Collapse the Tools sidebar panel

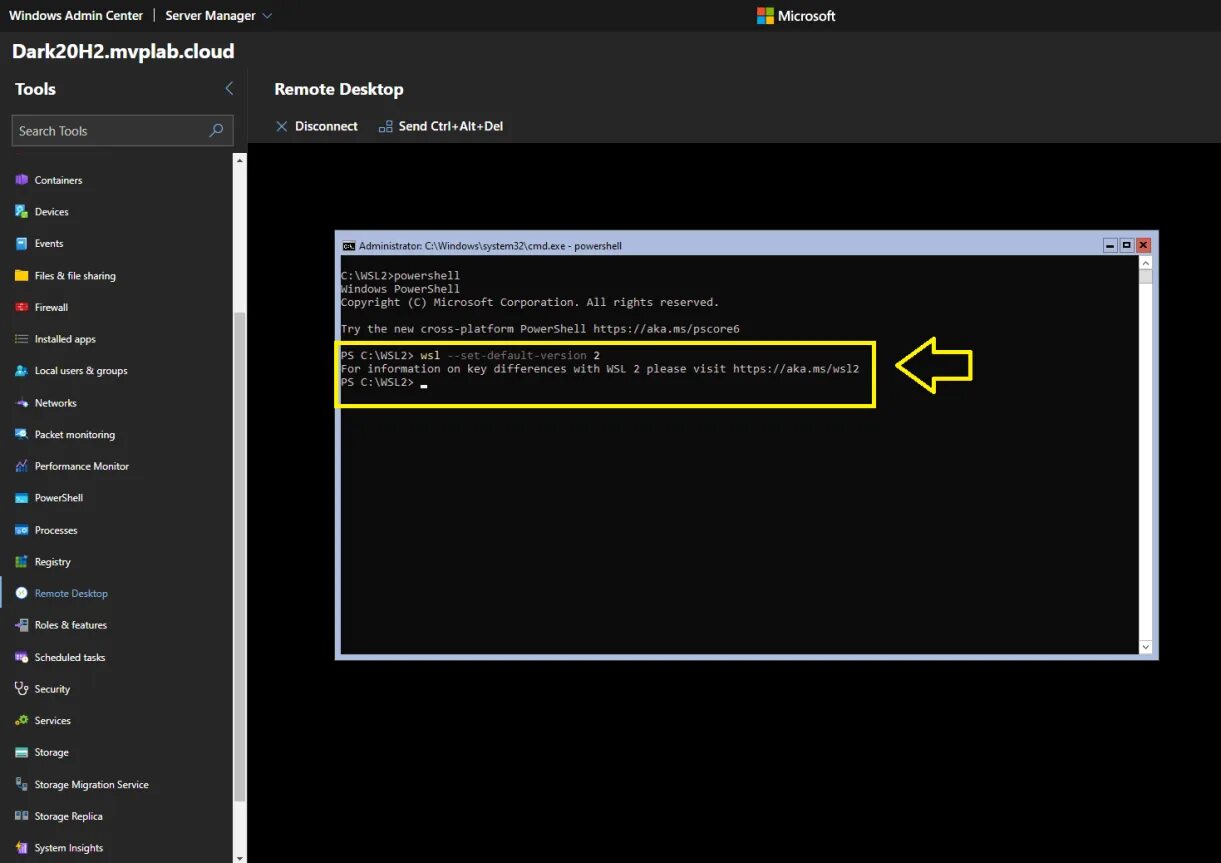[229, 88]
